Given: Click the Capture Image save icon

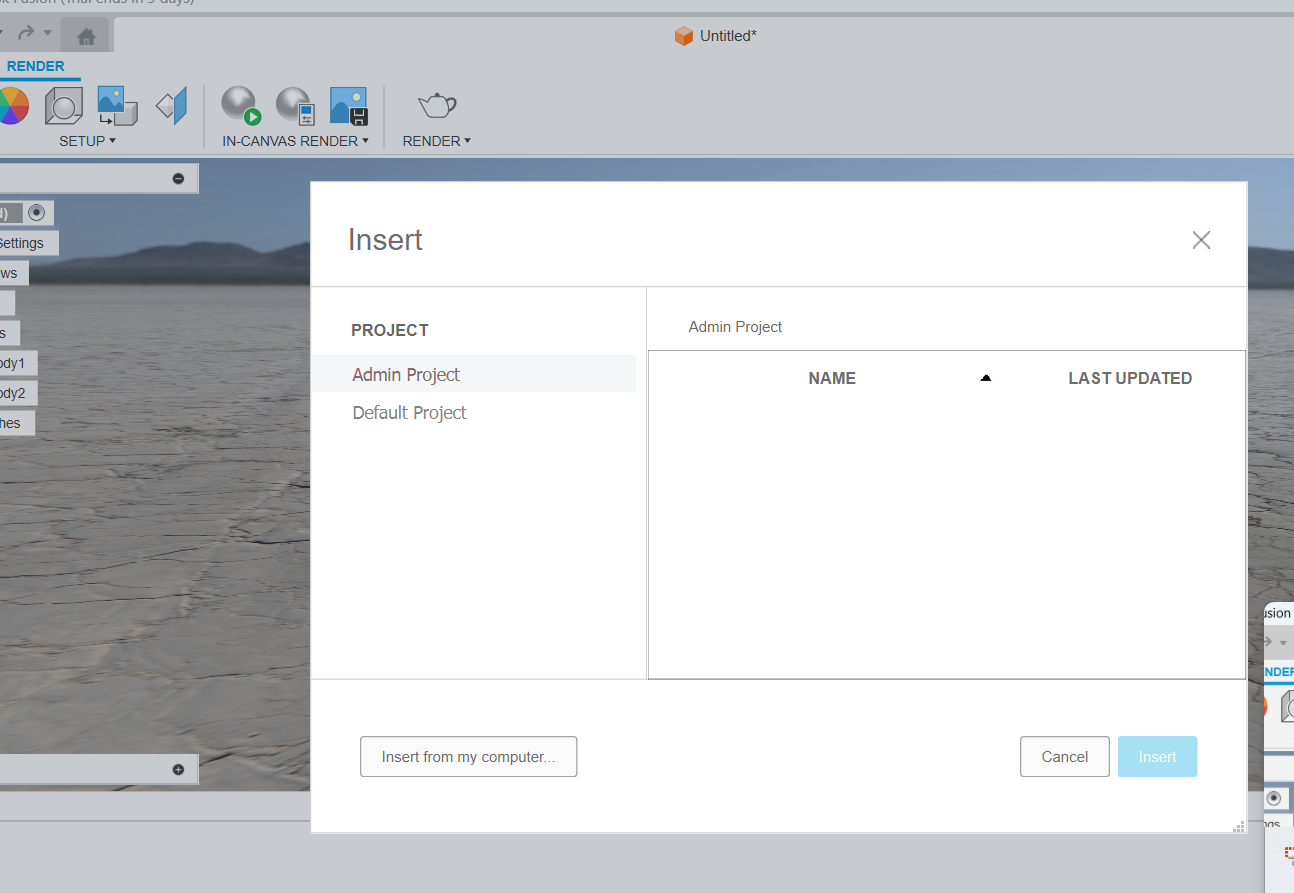Looking at the screenshot, I should [x=348, y=106].
